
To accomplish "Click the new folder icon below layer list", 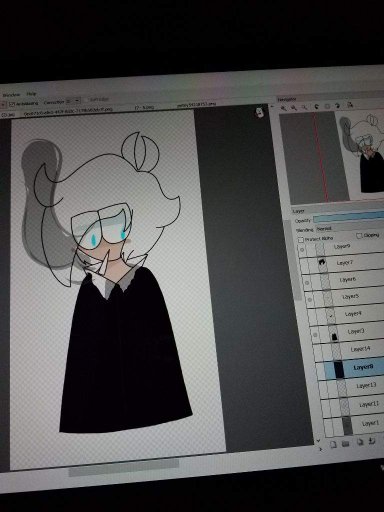I will click(x=345, y=443).
